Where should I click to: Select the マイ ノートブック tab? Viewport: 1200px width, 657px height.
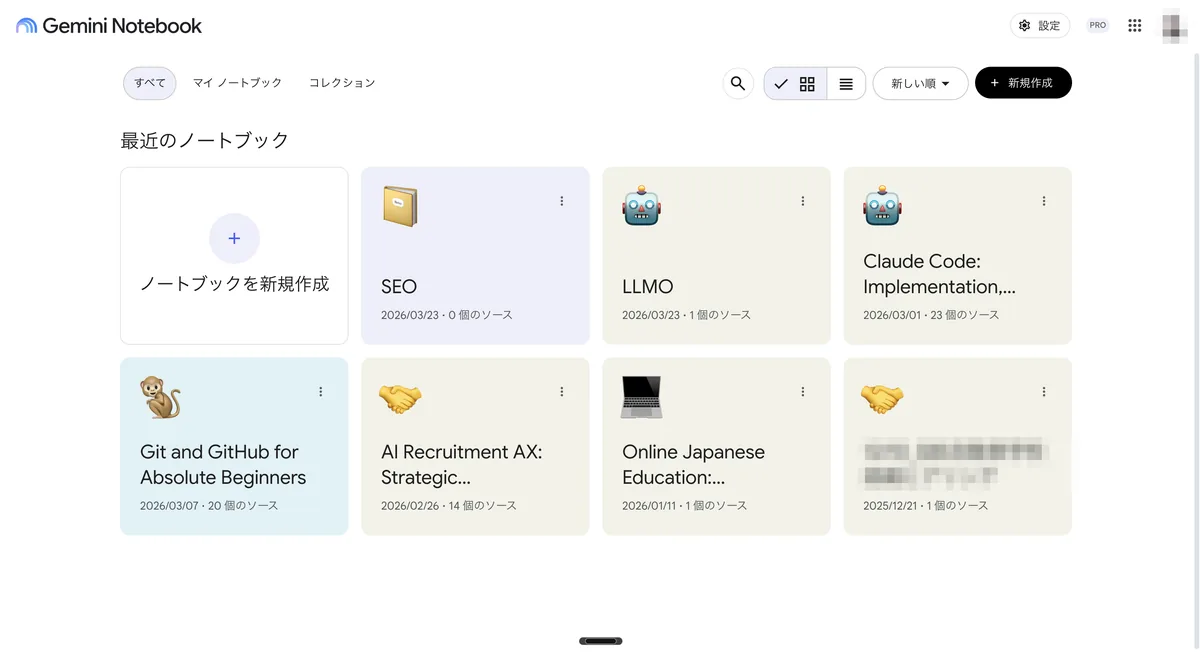237,83
